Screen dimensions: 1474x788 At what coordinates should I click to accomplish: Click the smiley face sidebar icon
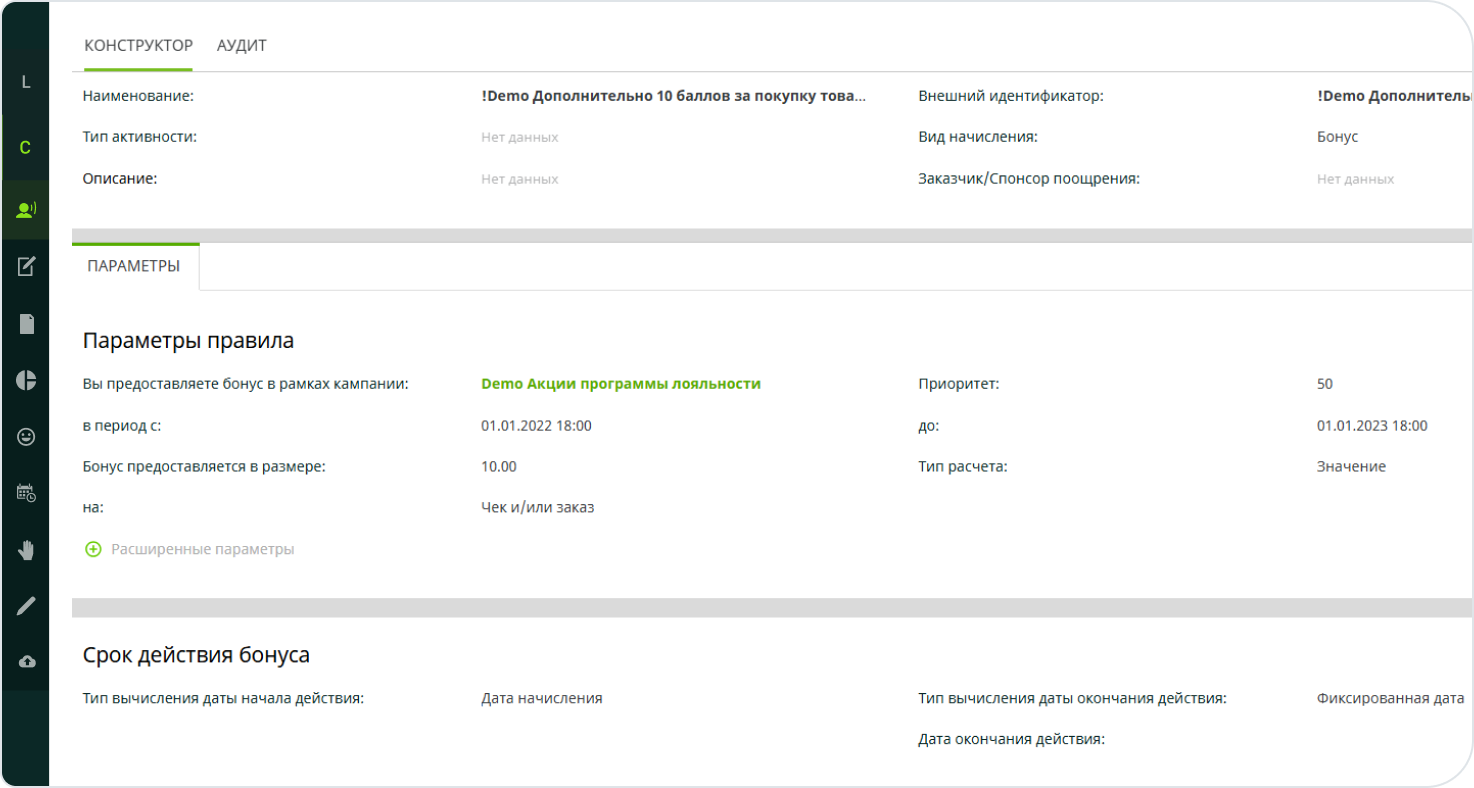[26, 437]
